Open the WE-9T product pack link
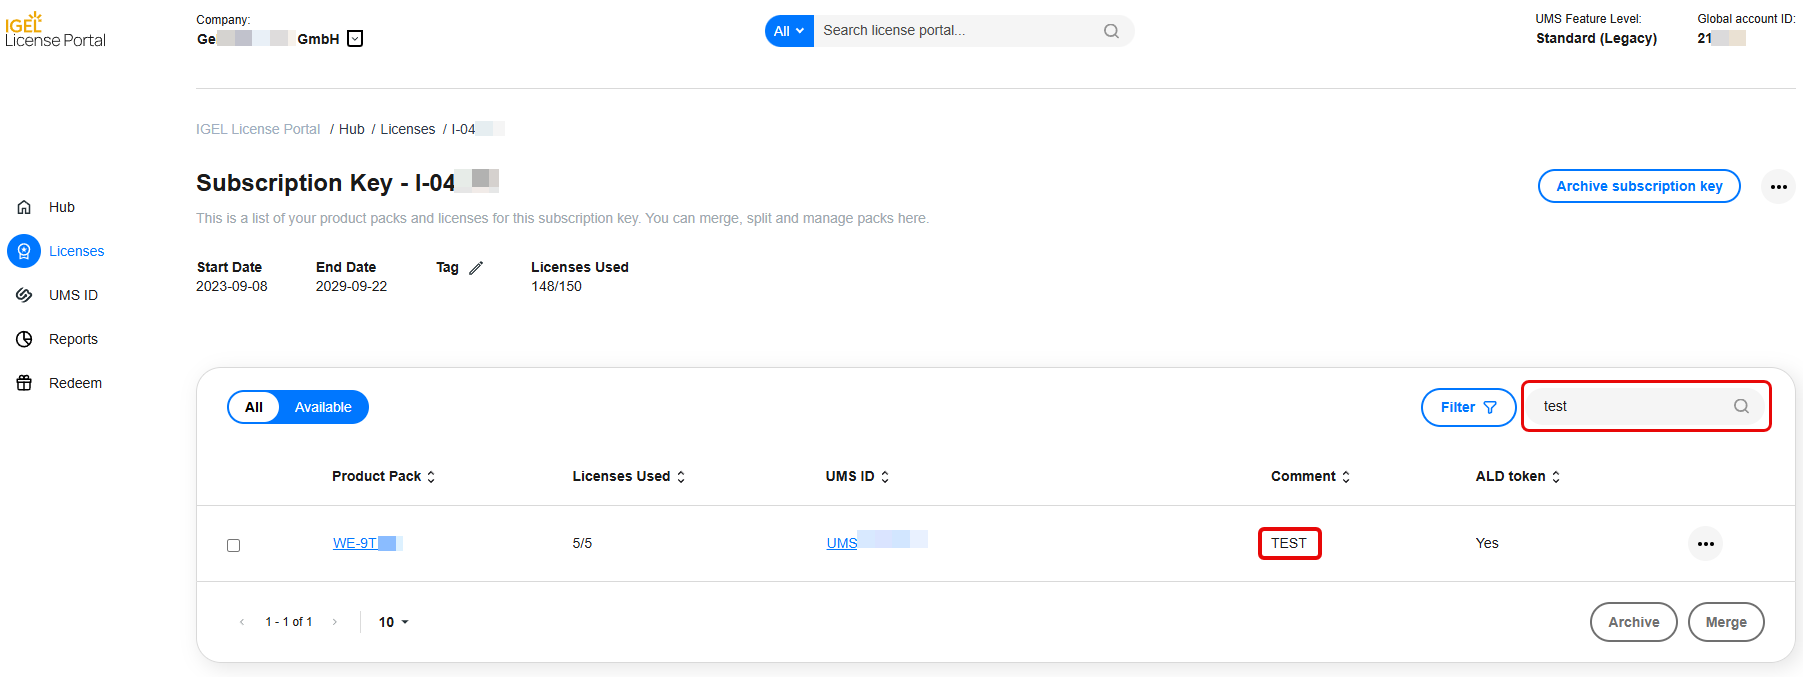Screen dimensions: 1803x677 point(367,543)
